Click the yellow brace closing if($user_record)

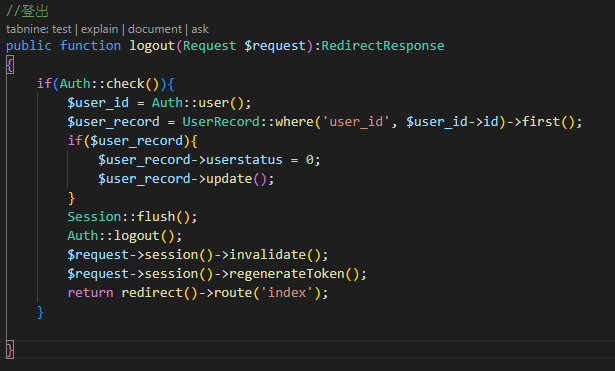(71, 198)
